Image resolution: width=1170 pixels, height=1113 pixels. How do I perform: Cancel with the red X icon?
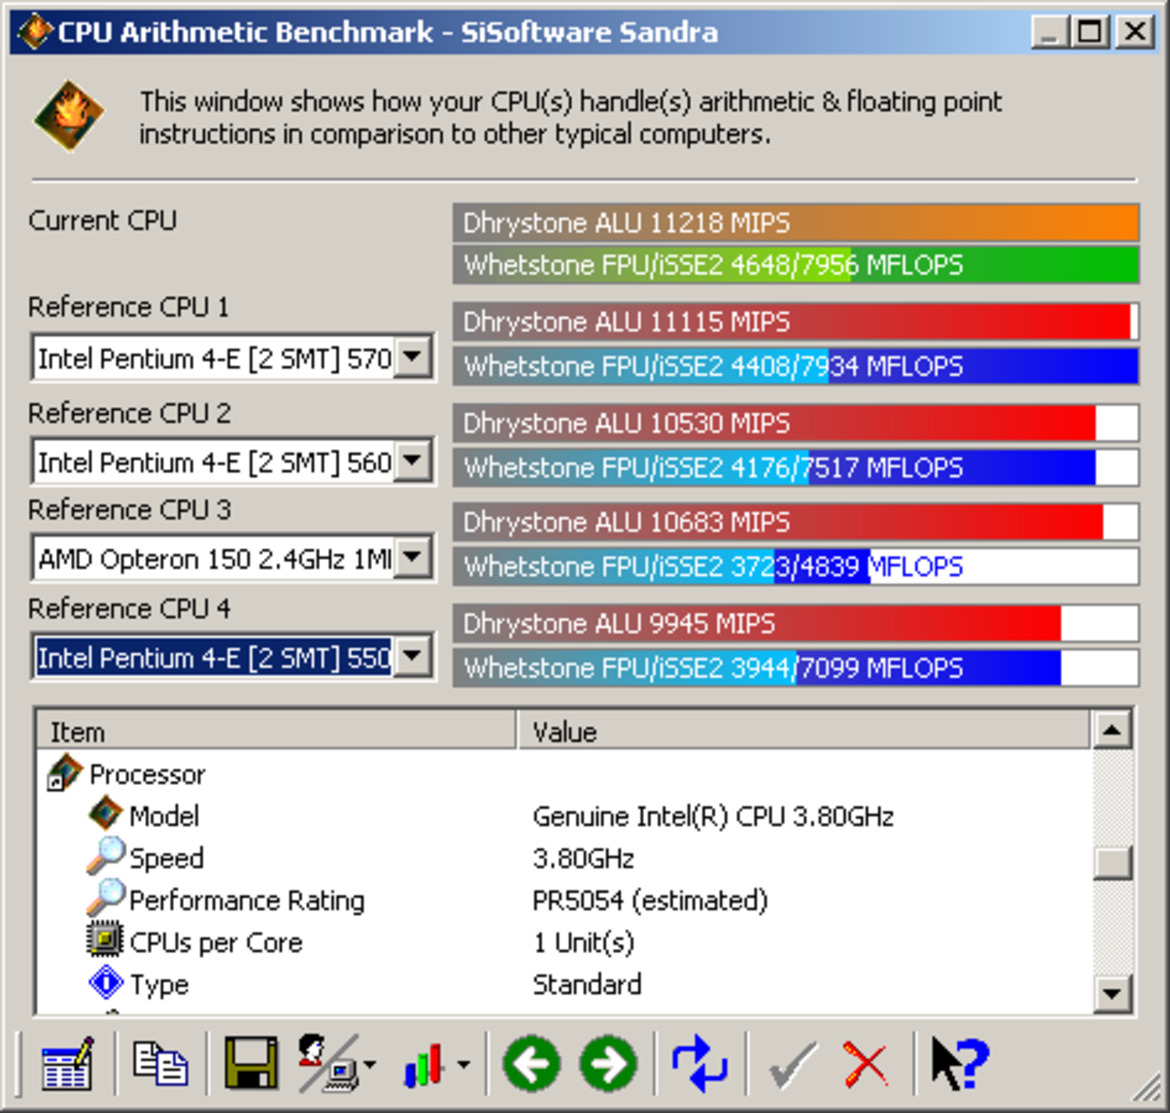coord(866,1064)
